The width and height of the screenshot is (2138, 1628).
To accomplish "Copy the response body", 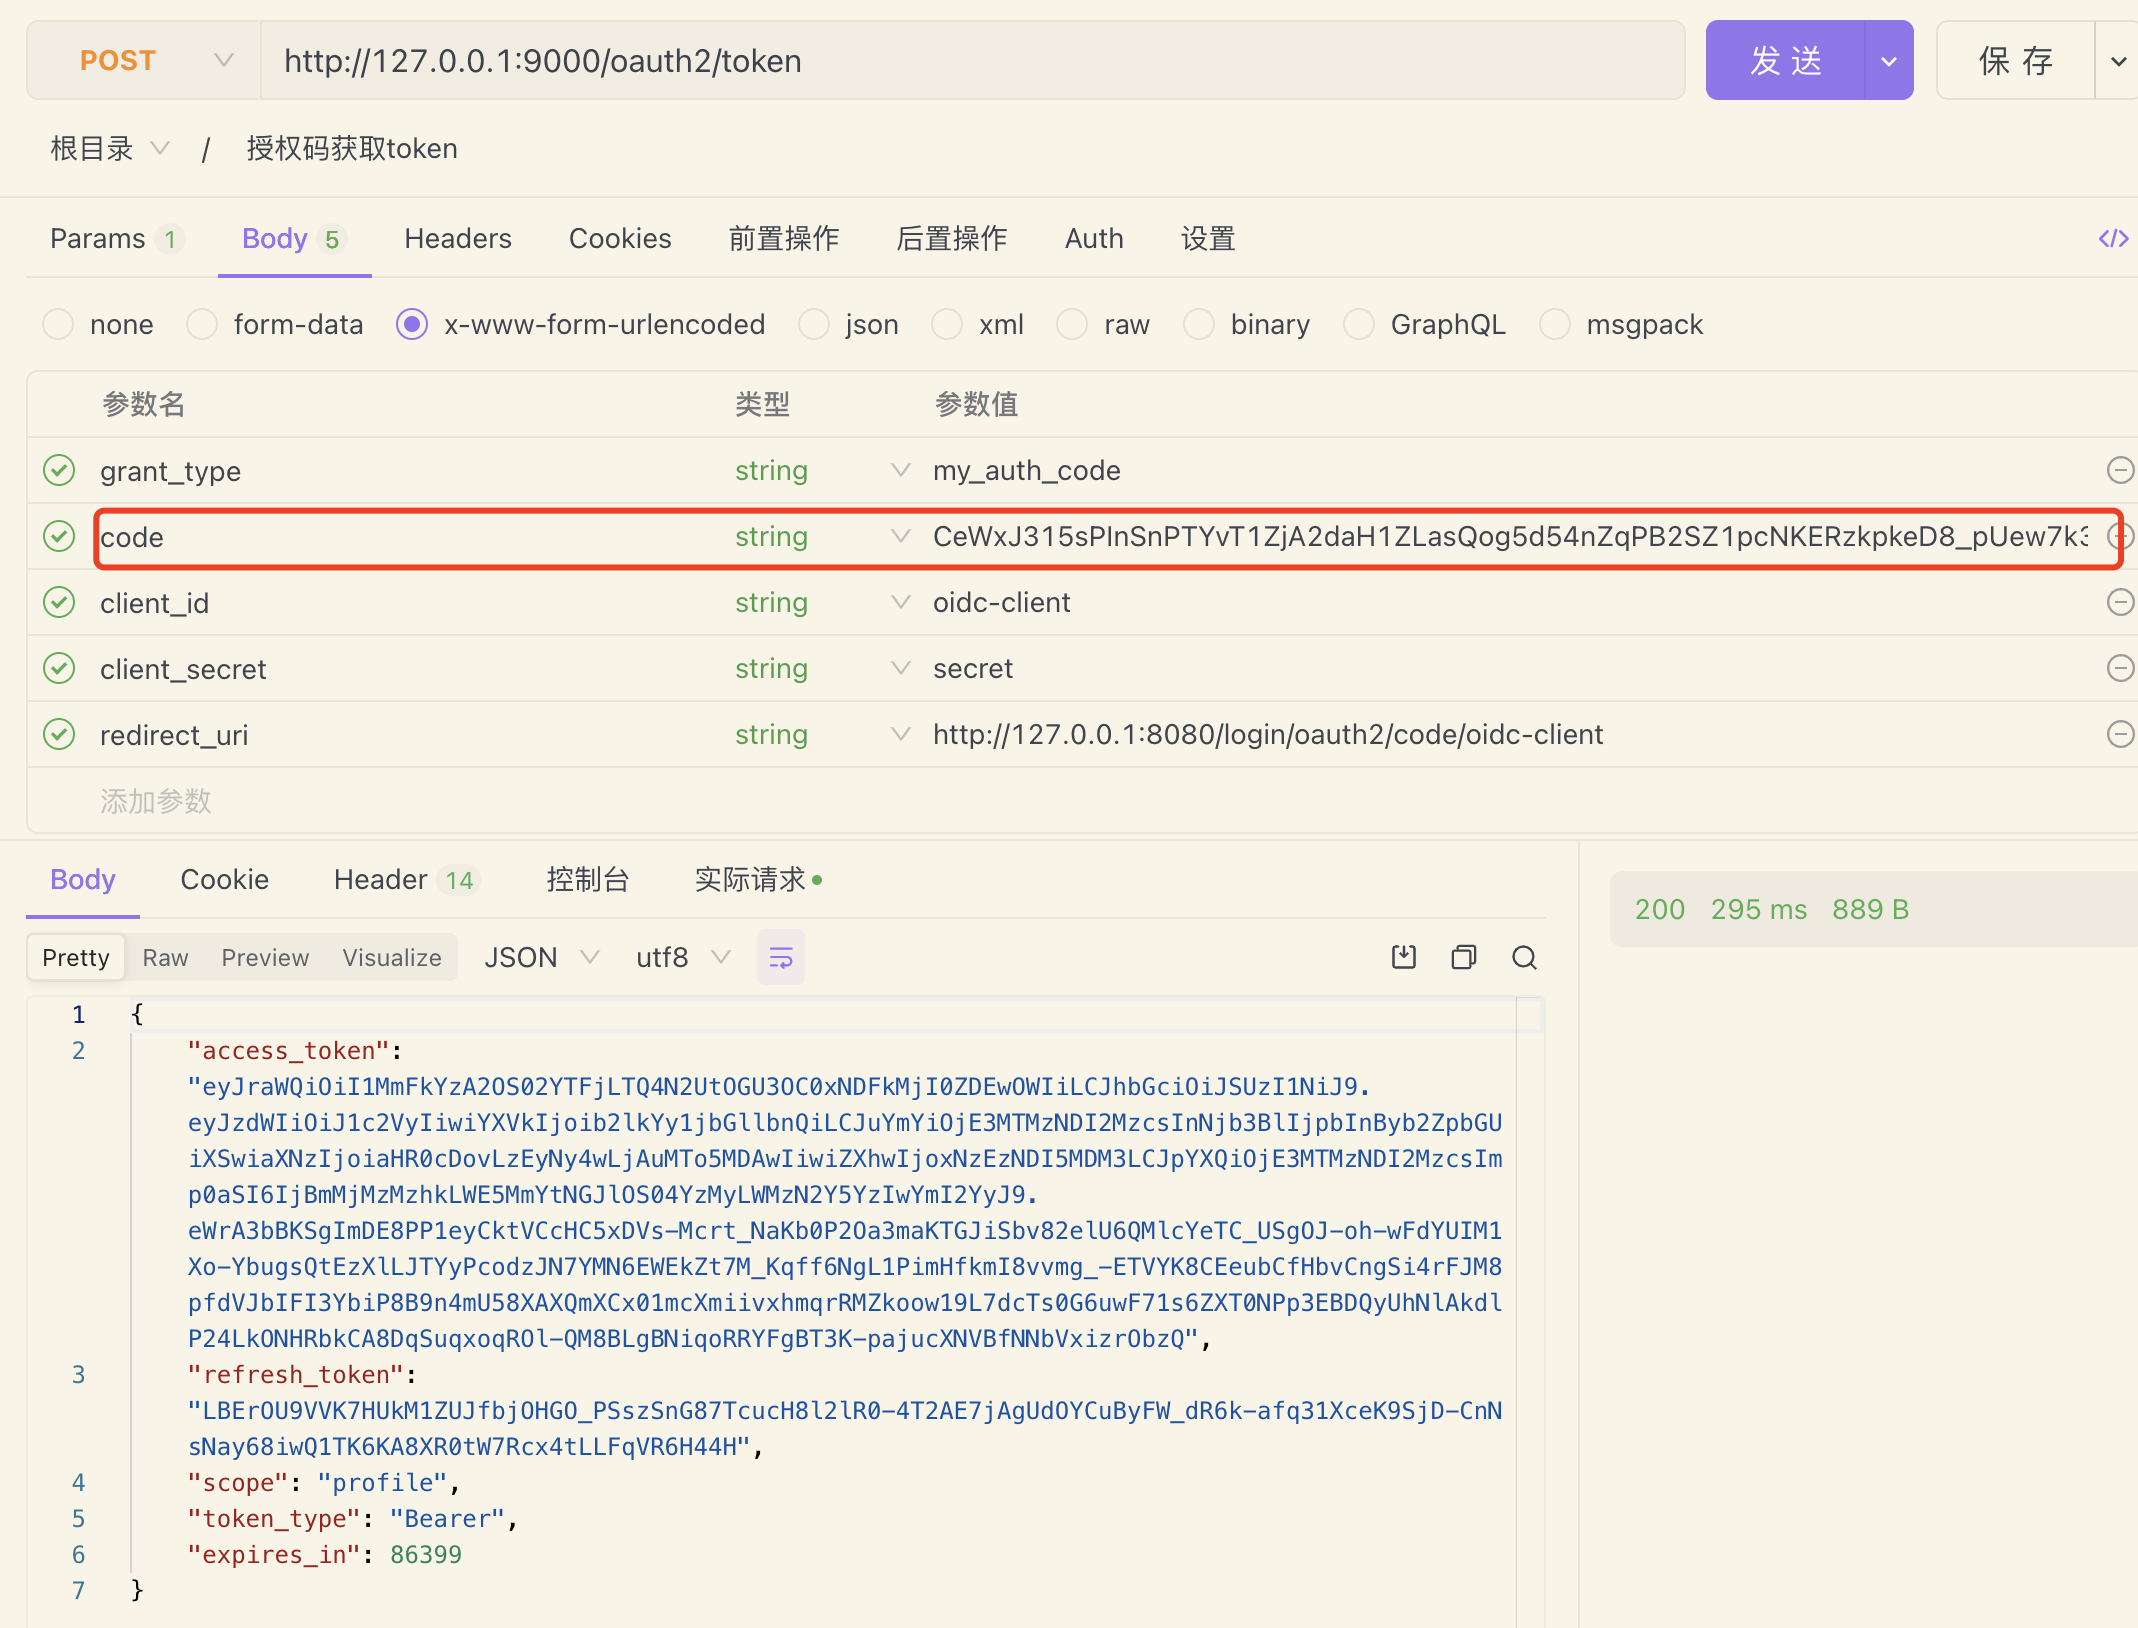I will (x=1464, y=957).
